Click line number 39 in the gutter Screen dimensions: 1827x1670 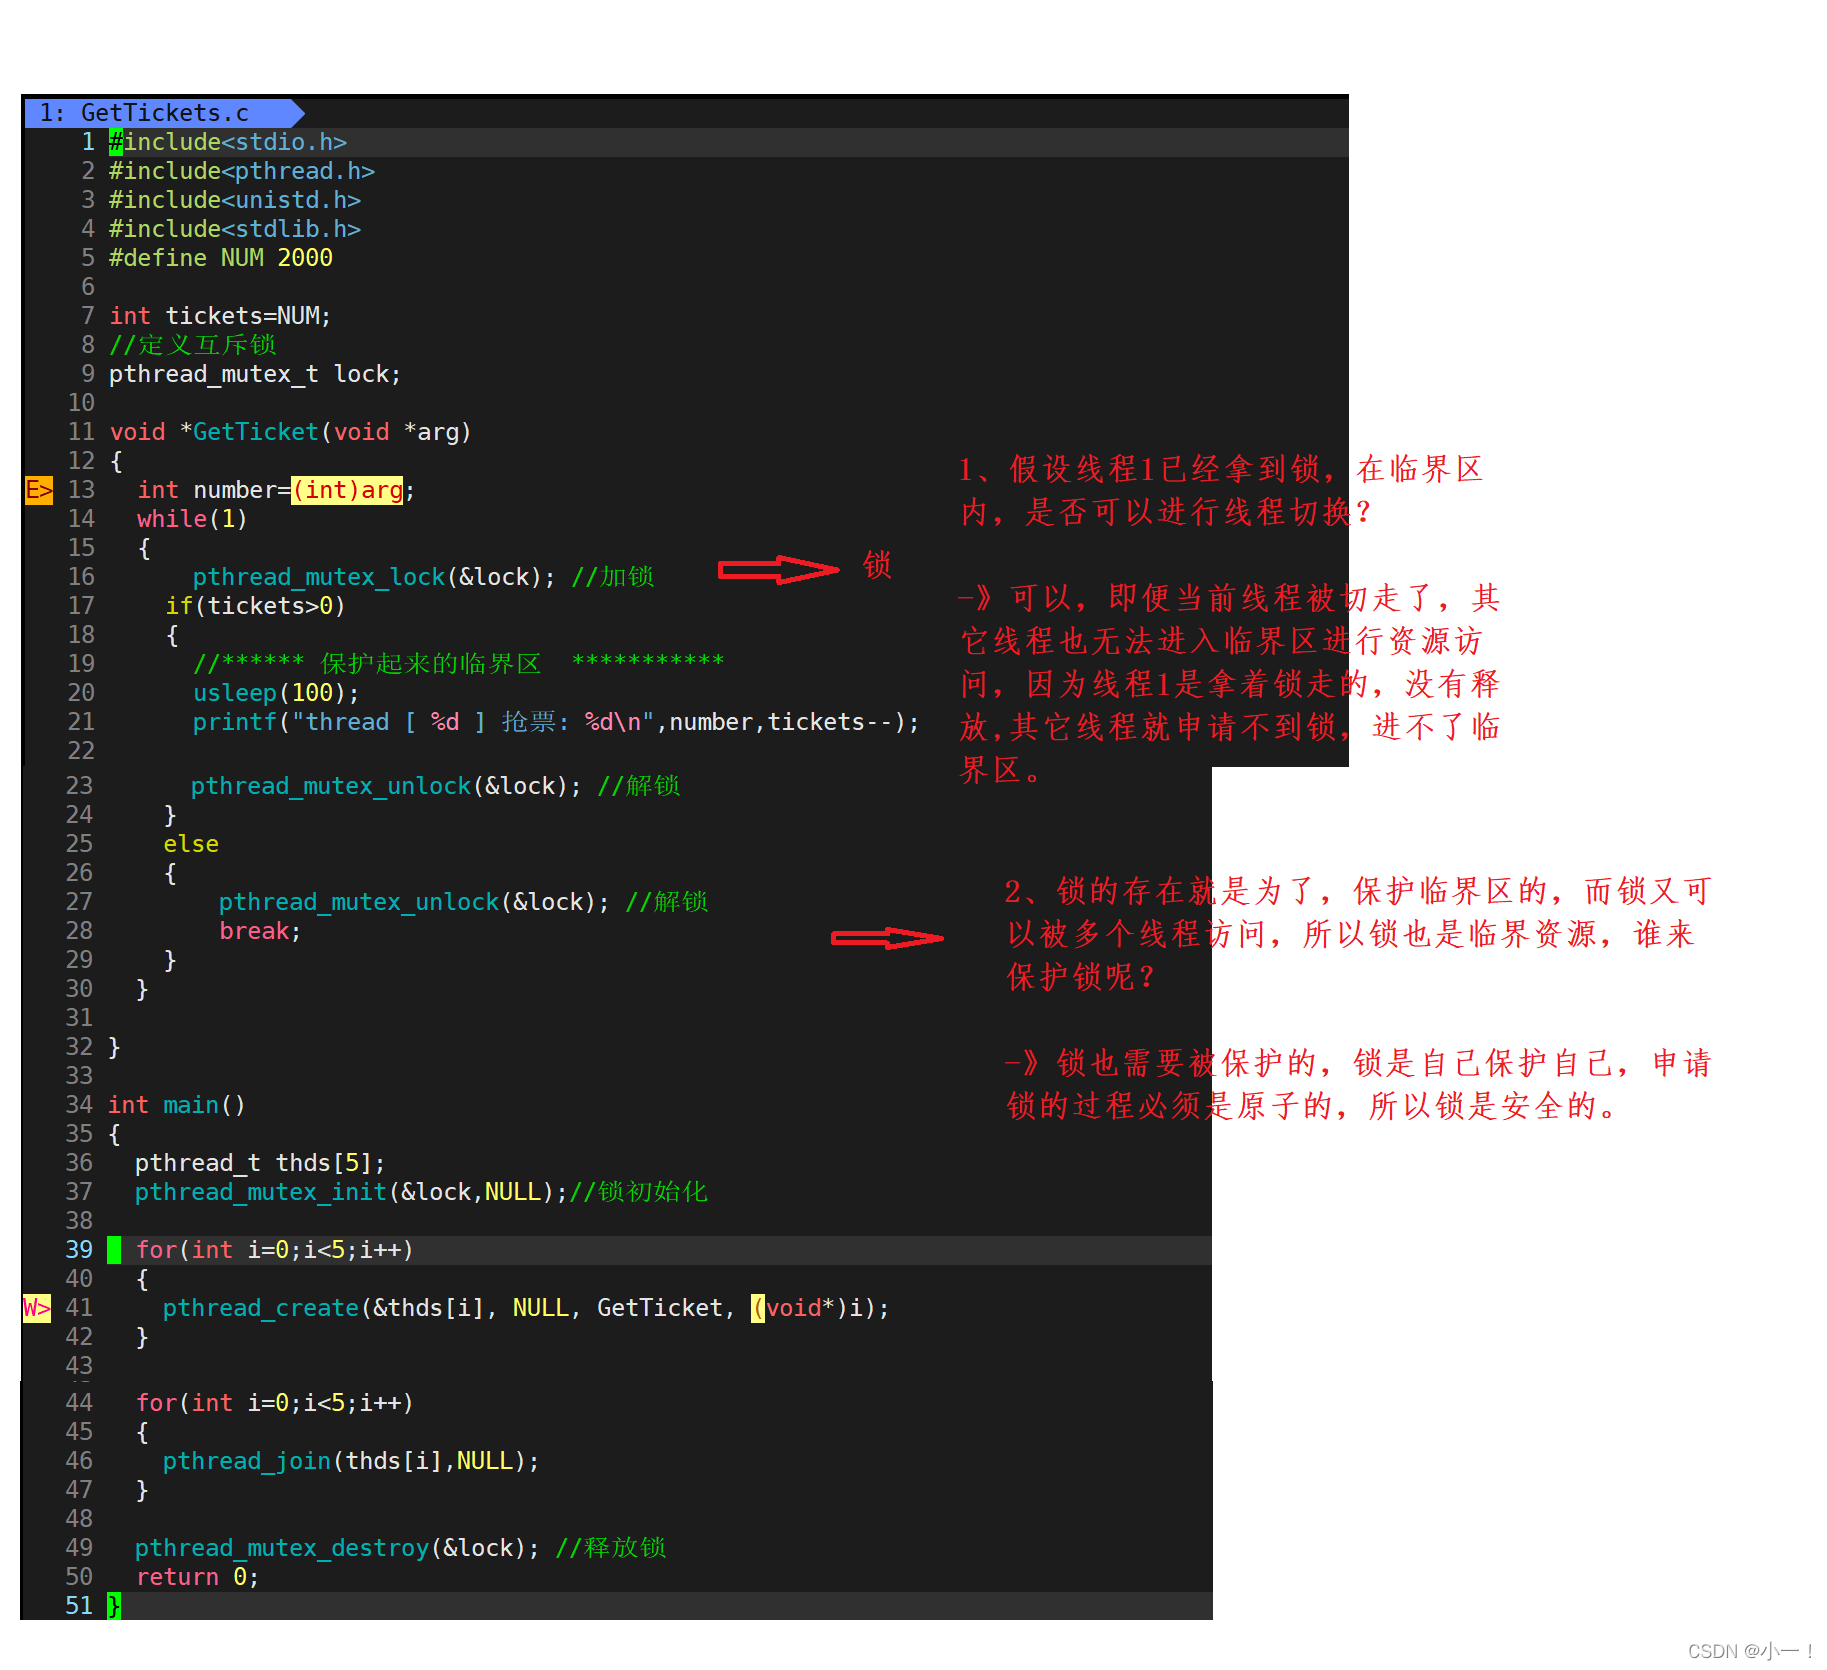click(79, 1250)
